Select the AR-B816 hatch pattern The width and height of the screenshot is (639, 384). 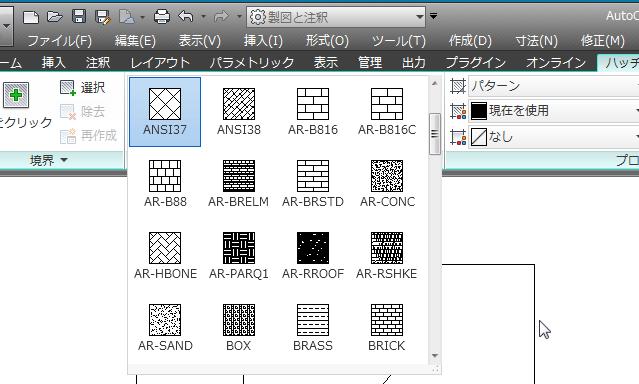click(x=313, y=112)
